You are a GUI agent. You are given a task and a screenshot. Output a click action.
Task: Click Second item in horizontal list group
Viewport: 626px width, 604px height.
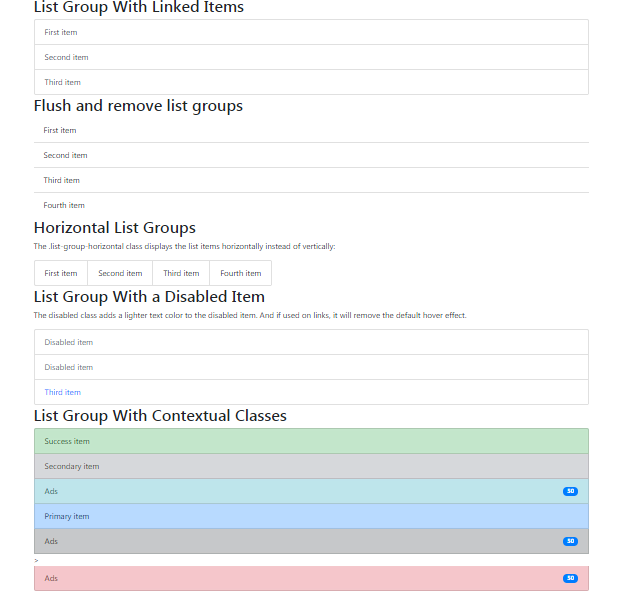[x=120, y=273]
